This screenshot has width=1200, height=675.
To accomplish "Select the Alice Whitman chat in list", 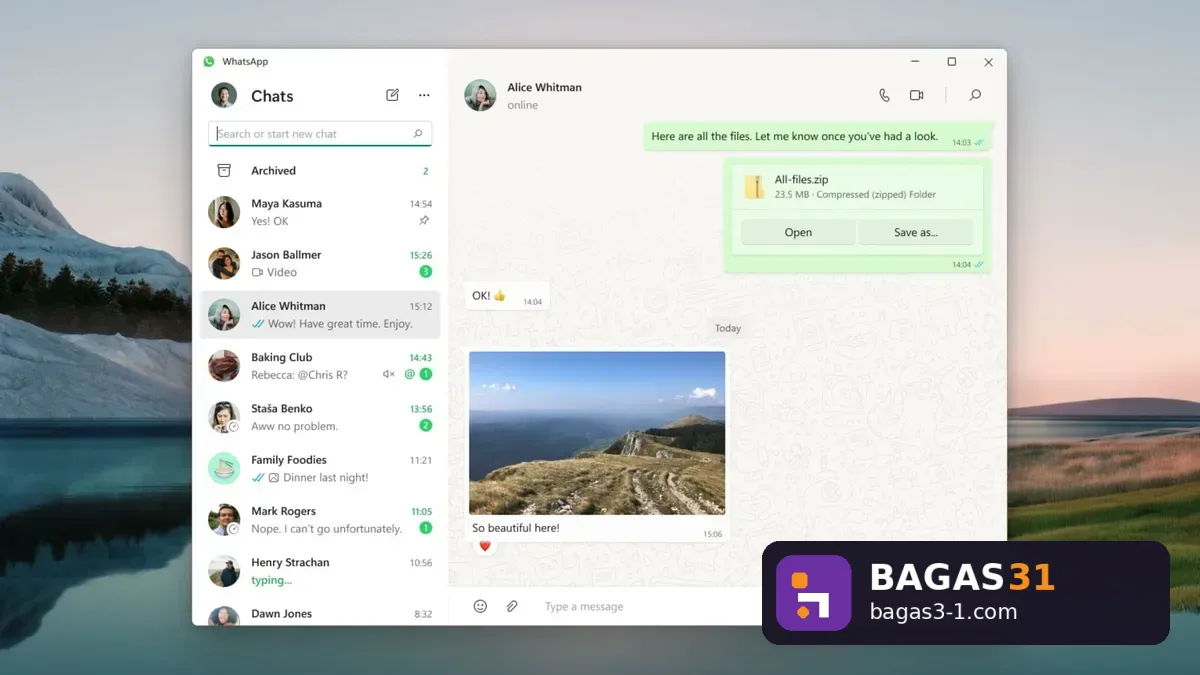I will 320,315.
